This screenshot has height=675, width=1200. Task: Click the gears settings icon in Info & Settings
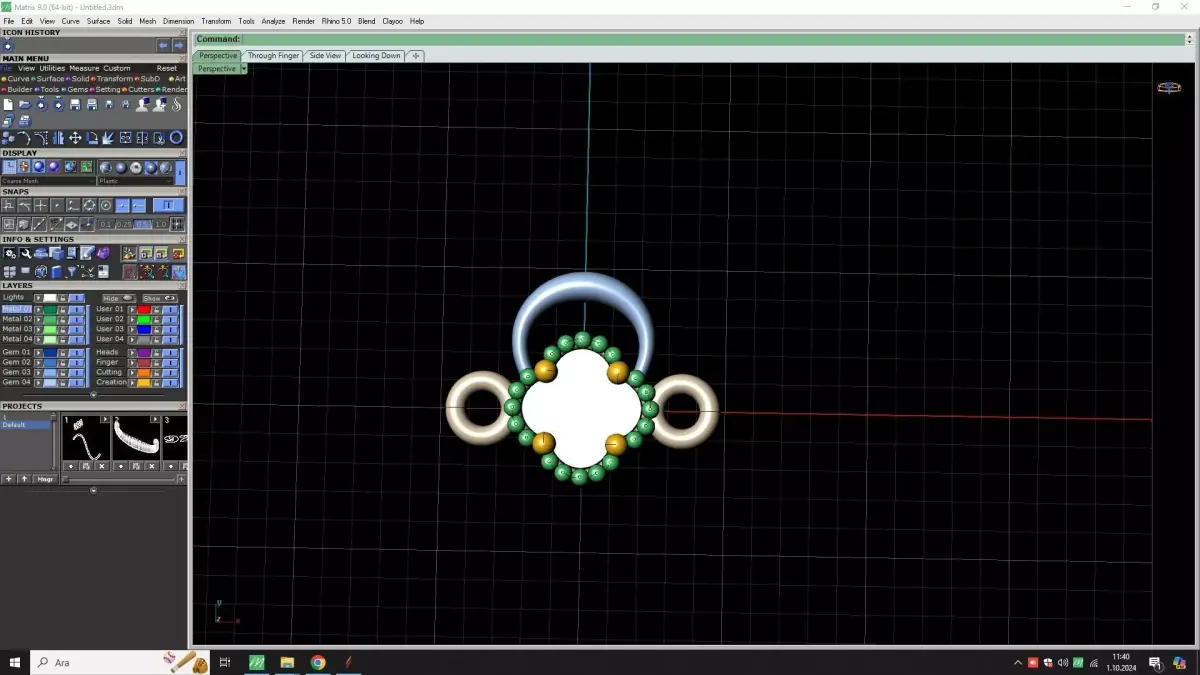(9, 252)
